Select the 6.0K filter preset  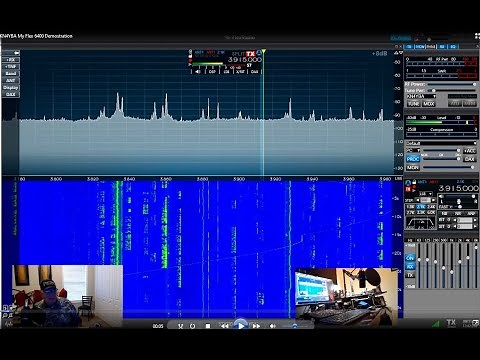coord(431,212)
